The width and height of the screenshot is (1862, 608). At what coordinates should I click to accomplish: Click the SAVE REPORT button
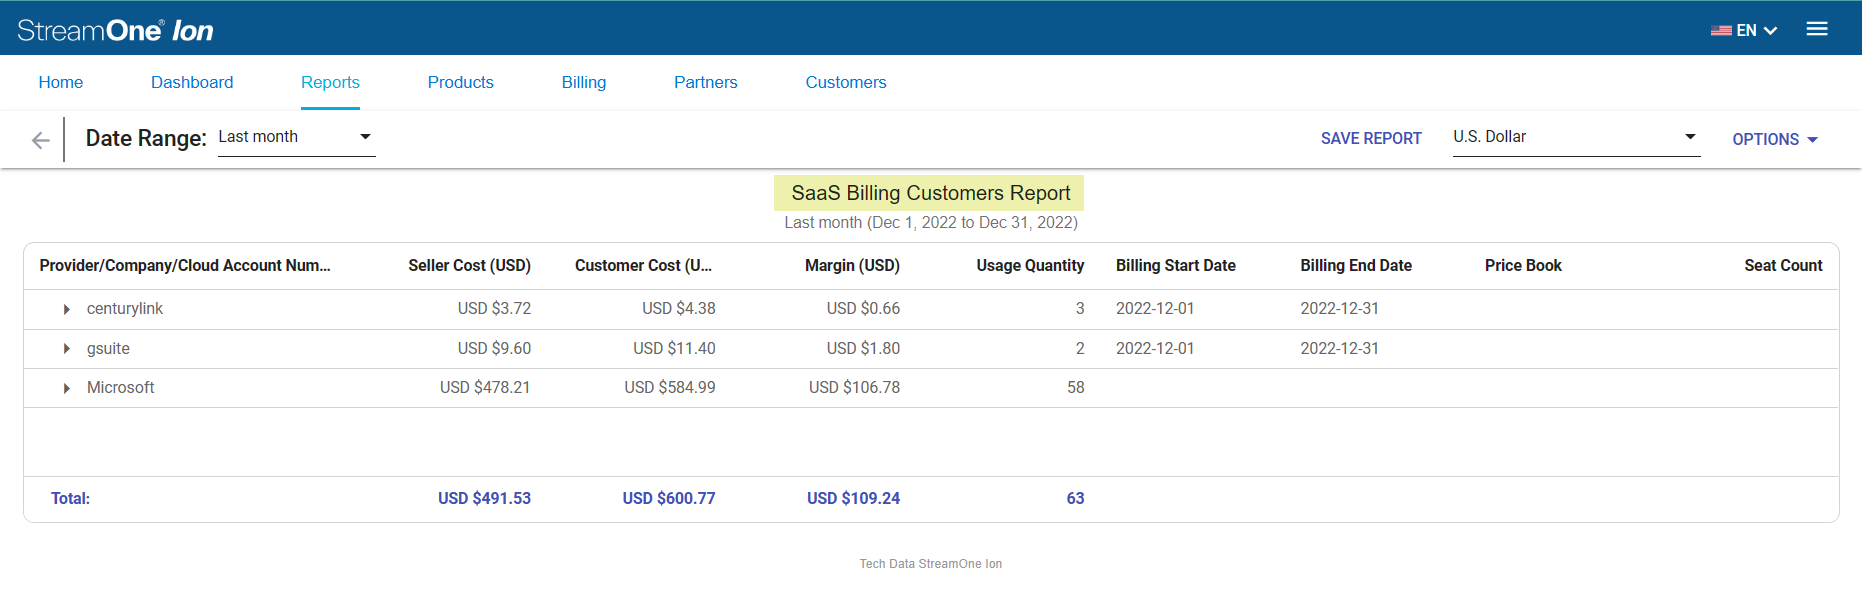pos(1371,138)
